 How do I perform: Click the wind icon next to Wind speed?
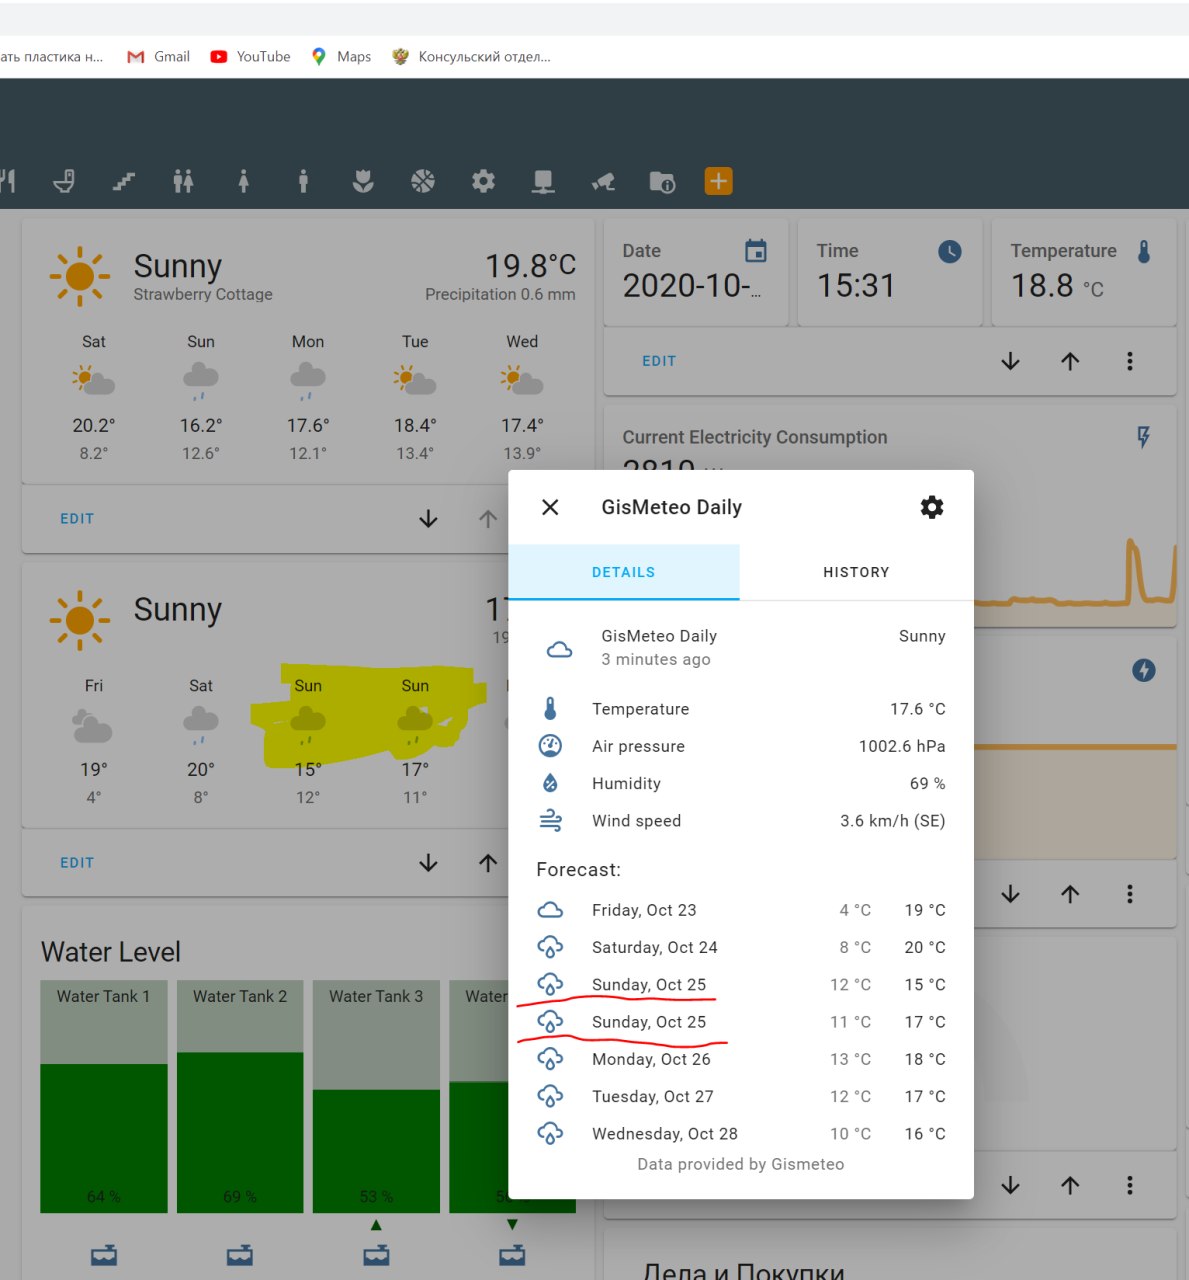[x=550, y=821]
